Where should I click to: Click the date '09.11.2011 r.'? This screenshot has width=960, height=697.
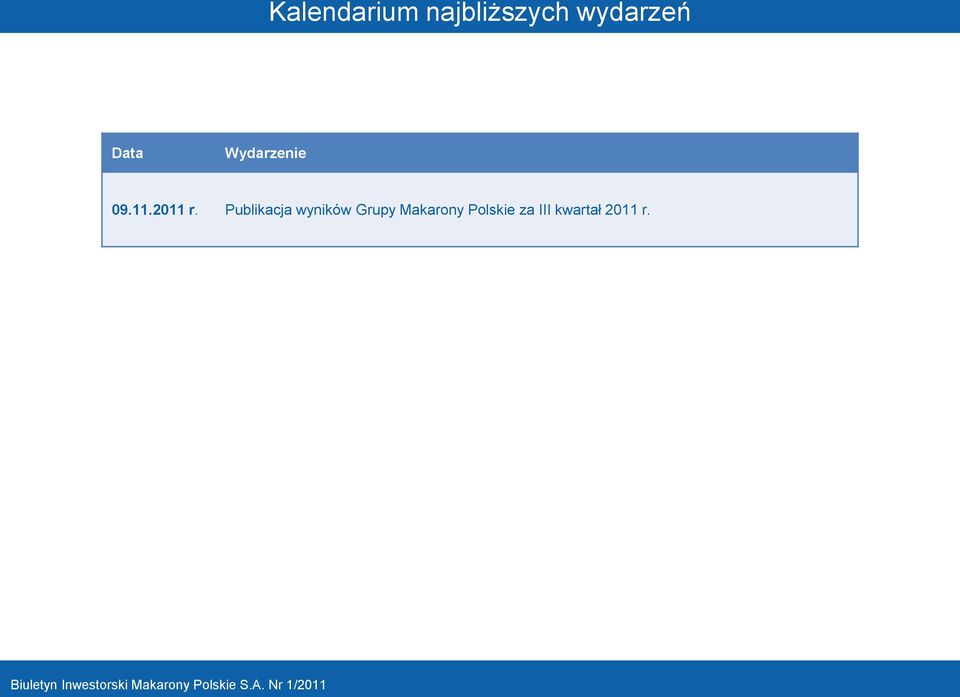pos(155,209)
